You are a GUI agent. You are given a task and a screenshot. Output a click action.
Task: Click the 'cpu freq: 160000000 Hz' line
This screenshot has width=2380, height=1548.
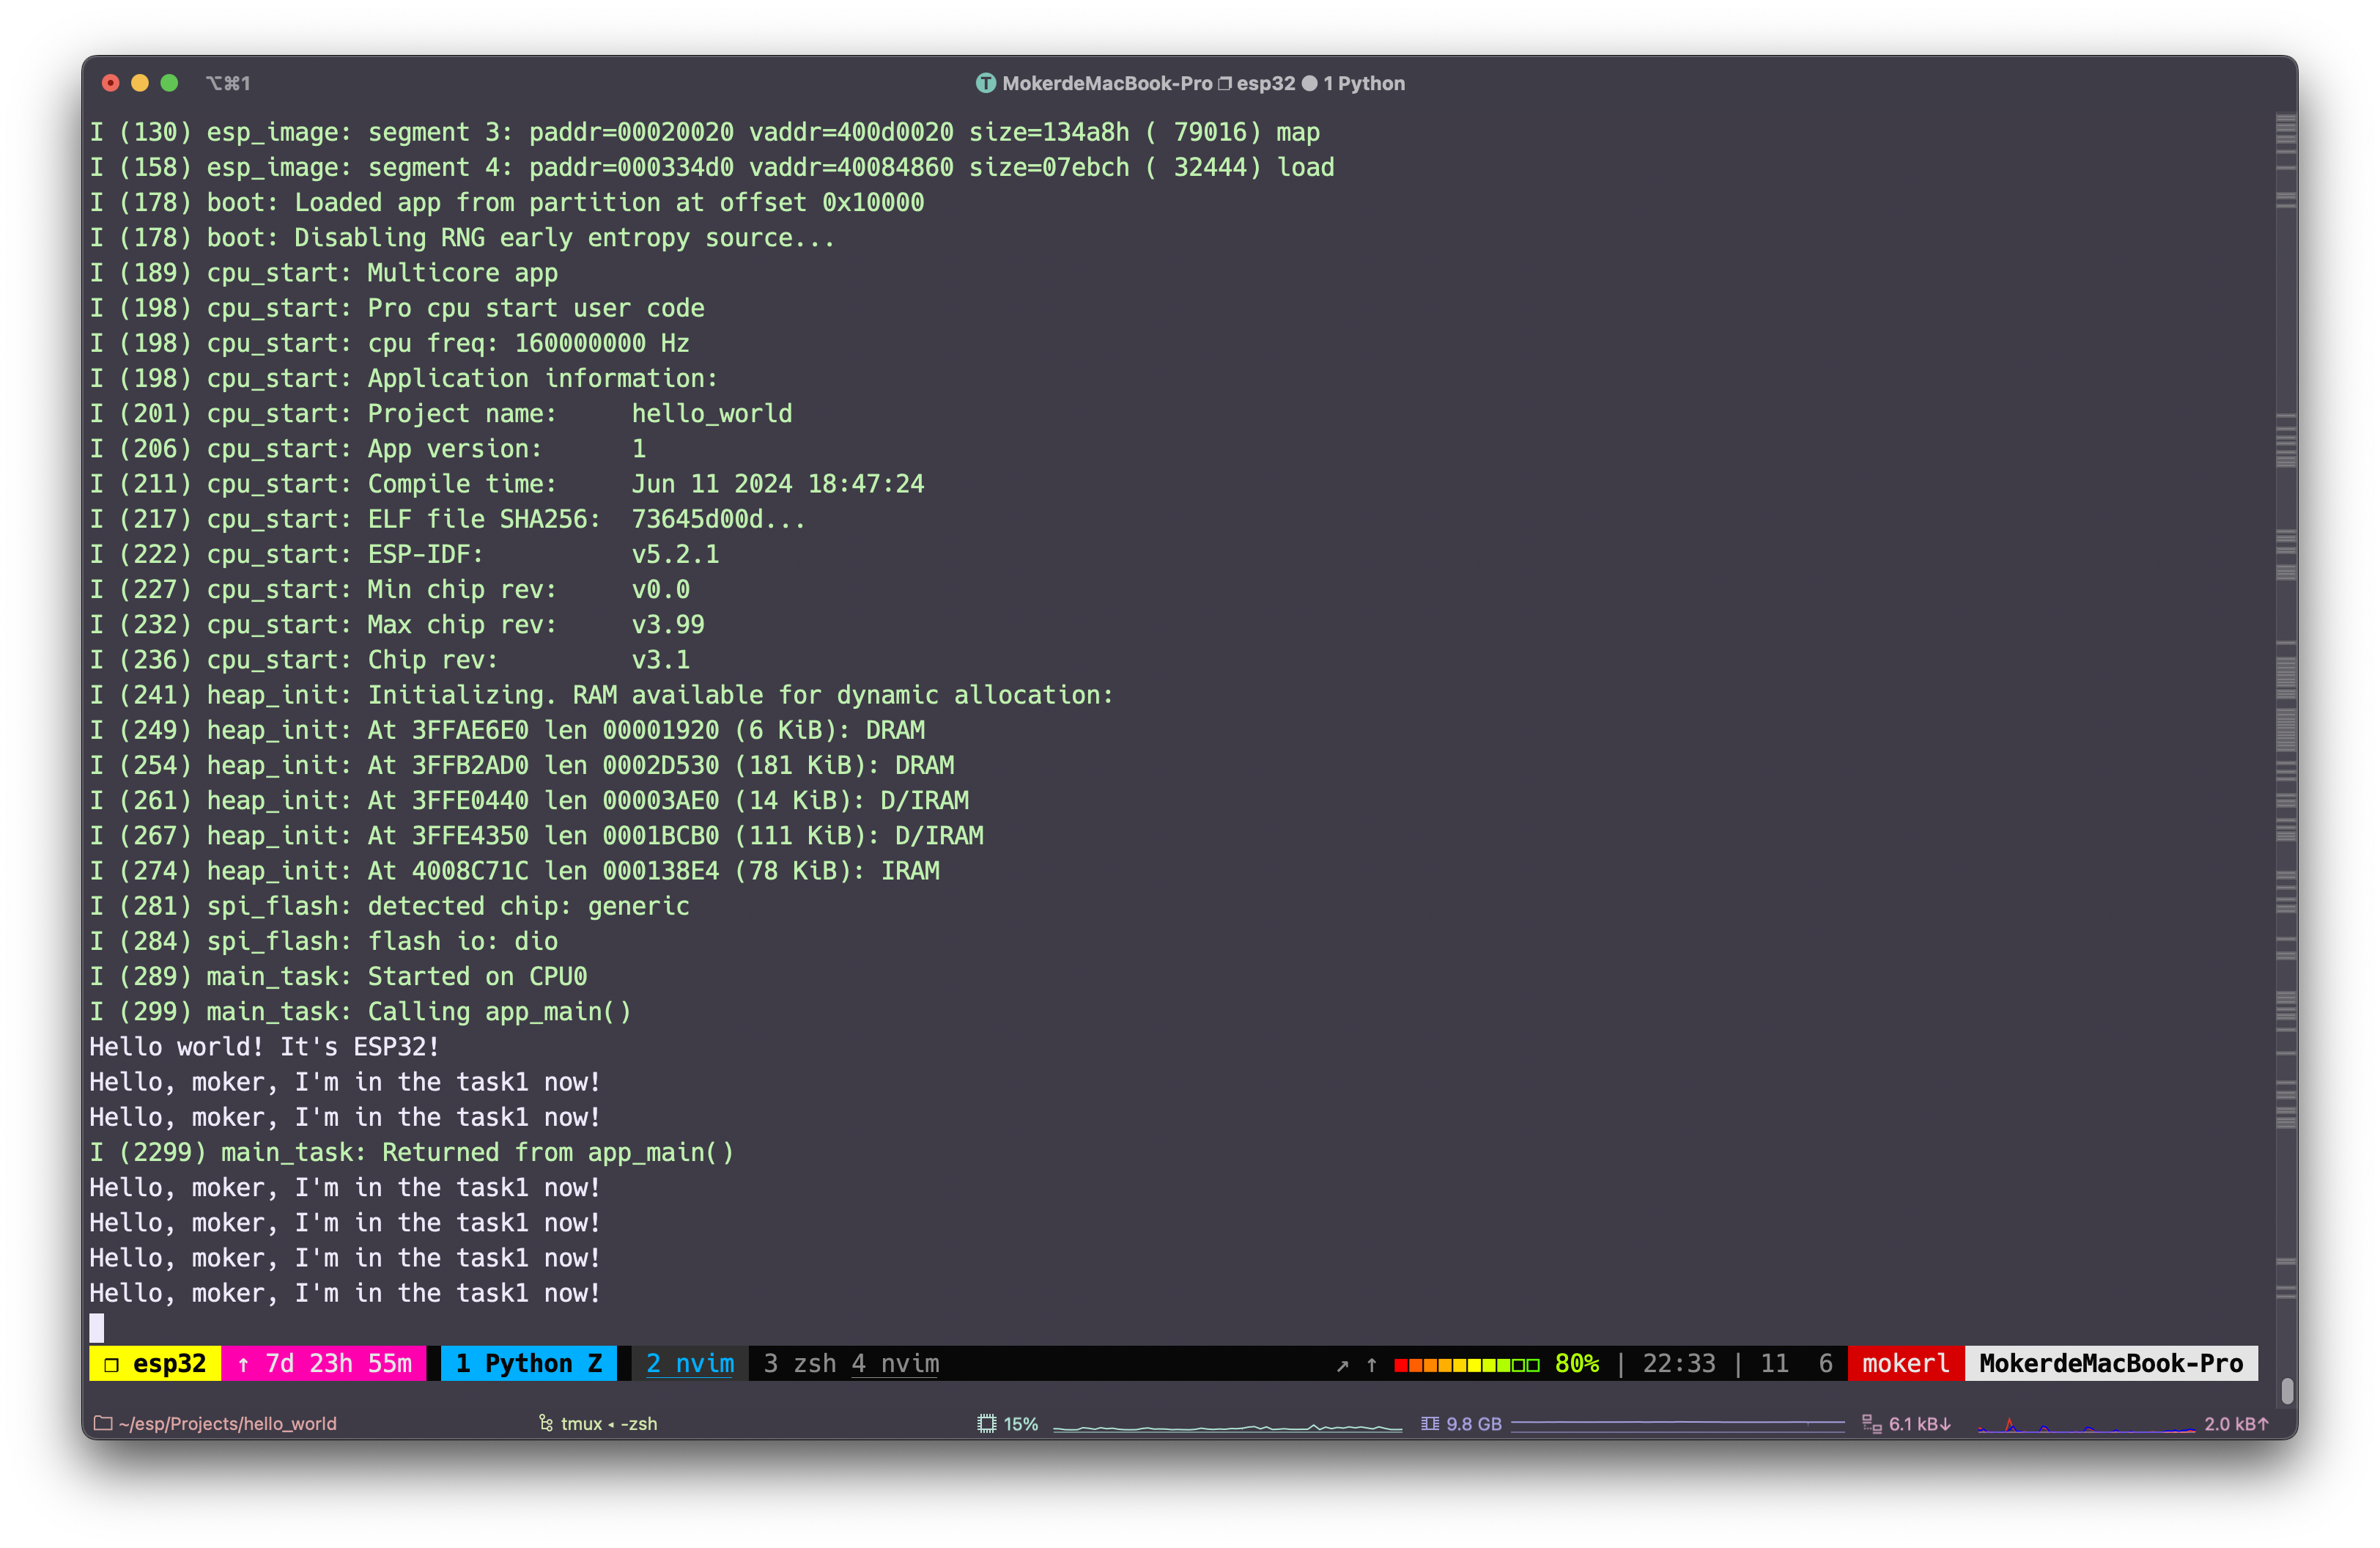click(389, 343)
